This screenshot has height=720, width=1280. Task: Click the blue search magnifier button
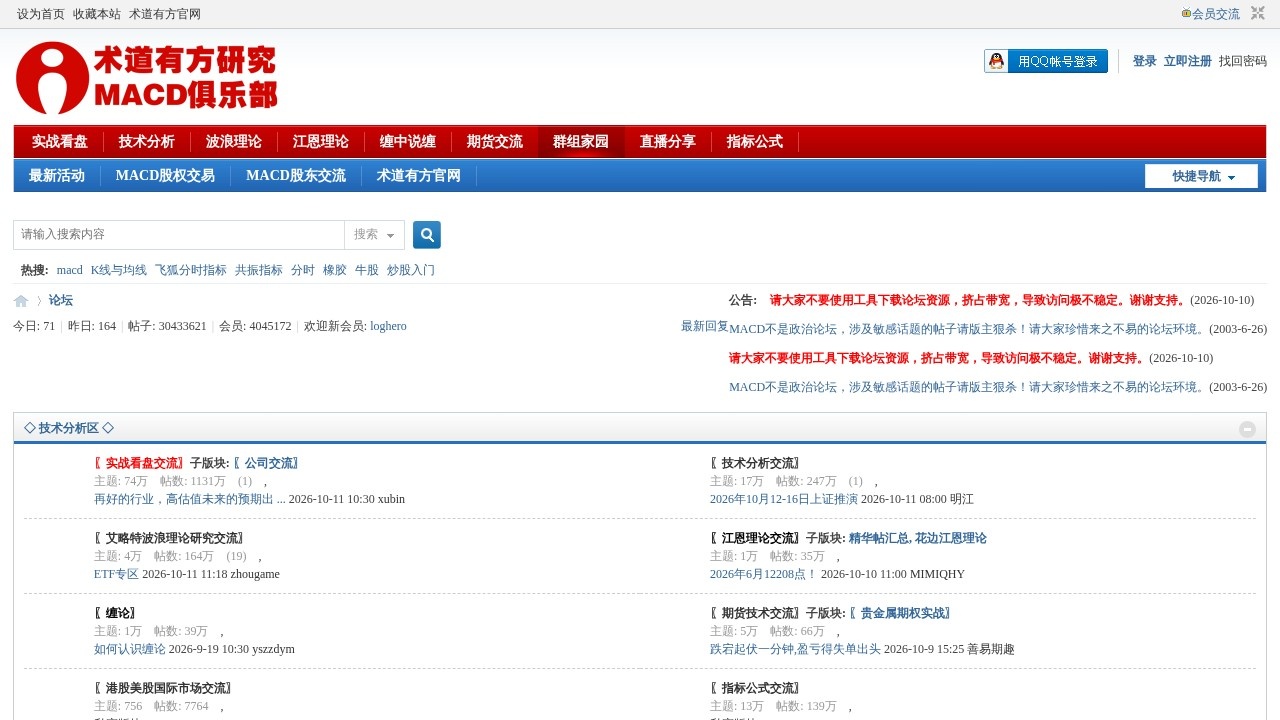427,235
